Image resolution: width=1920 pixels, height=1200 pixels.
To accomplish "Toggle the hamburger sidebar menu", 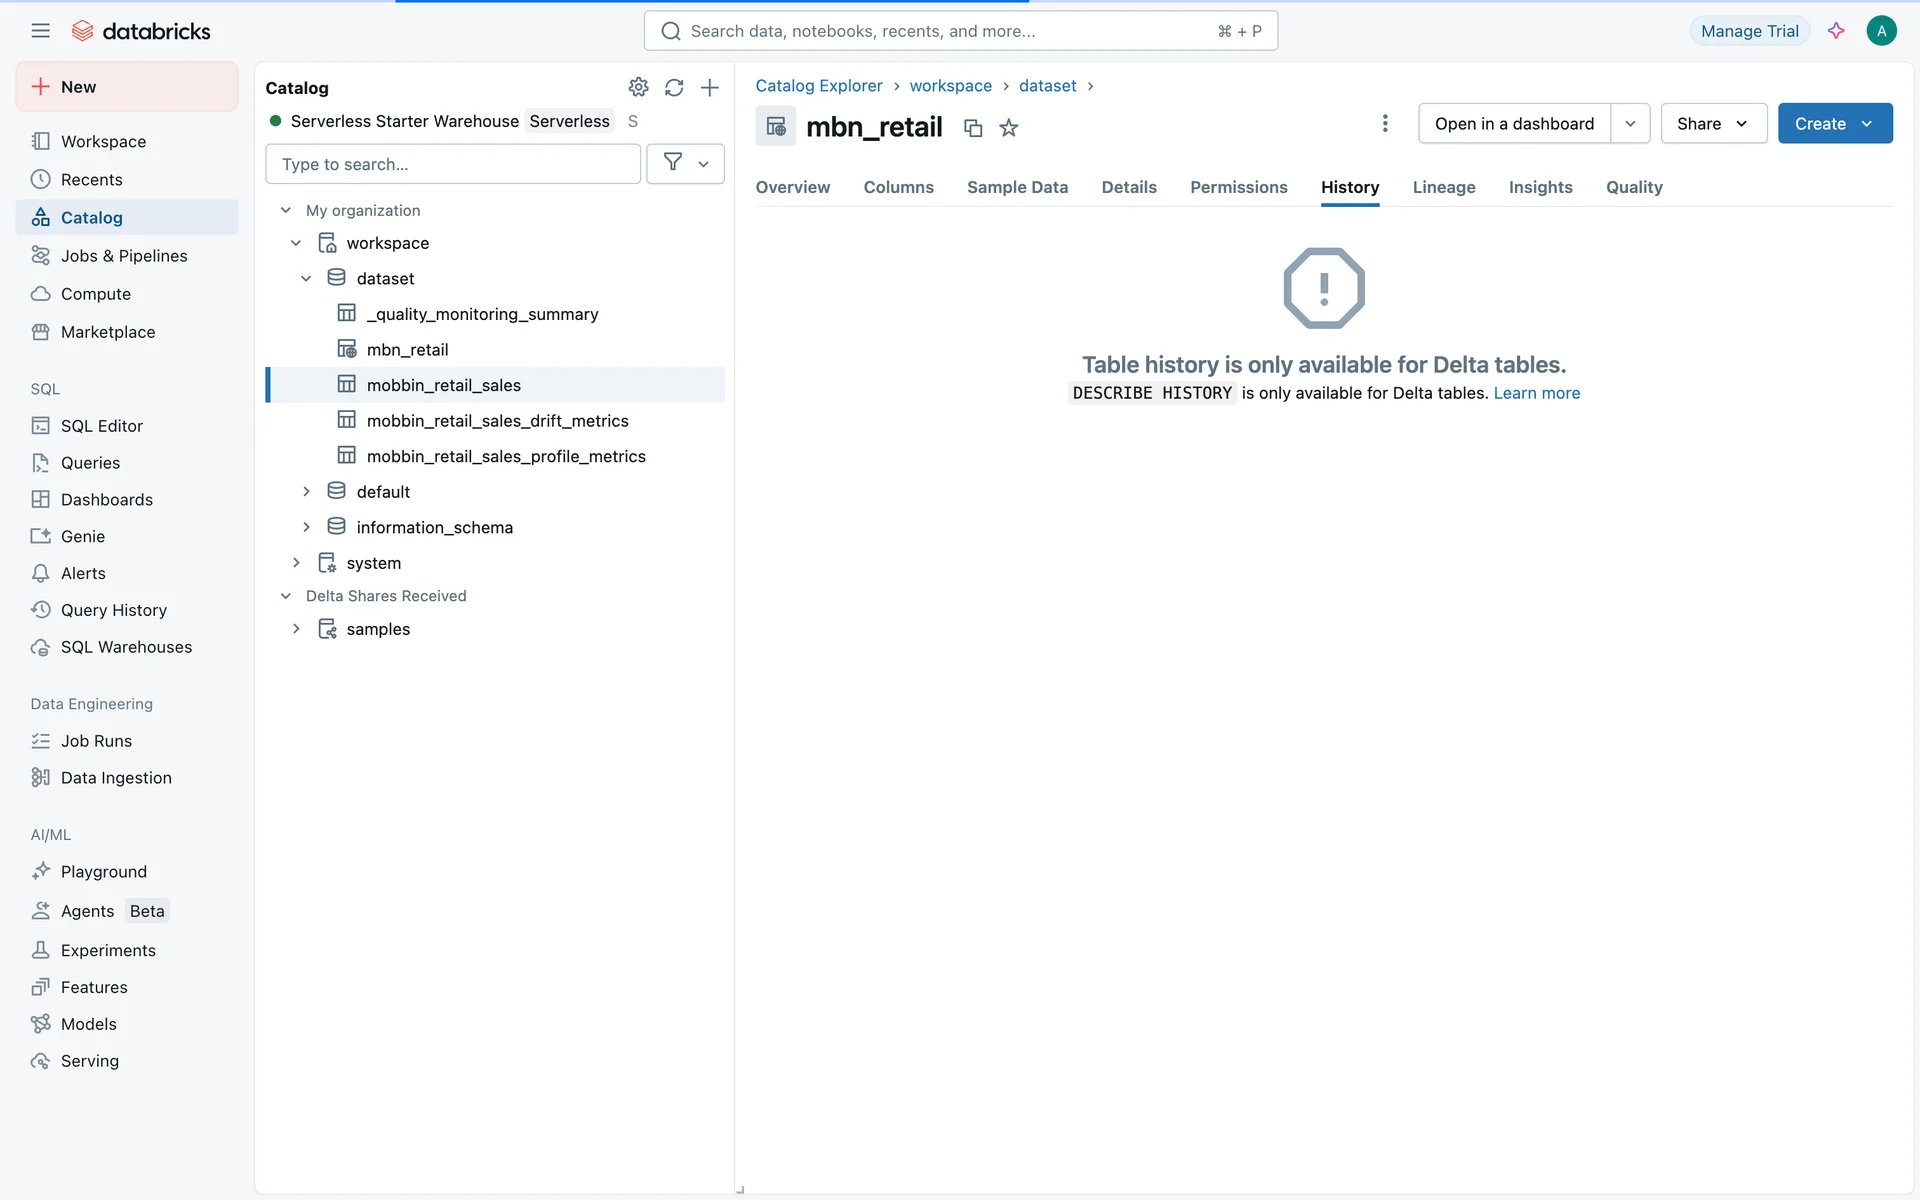I will pyautogui.click(x=40, y=31).
